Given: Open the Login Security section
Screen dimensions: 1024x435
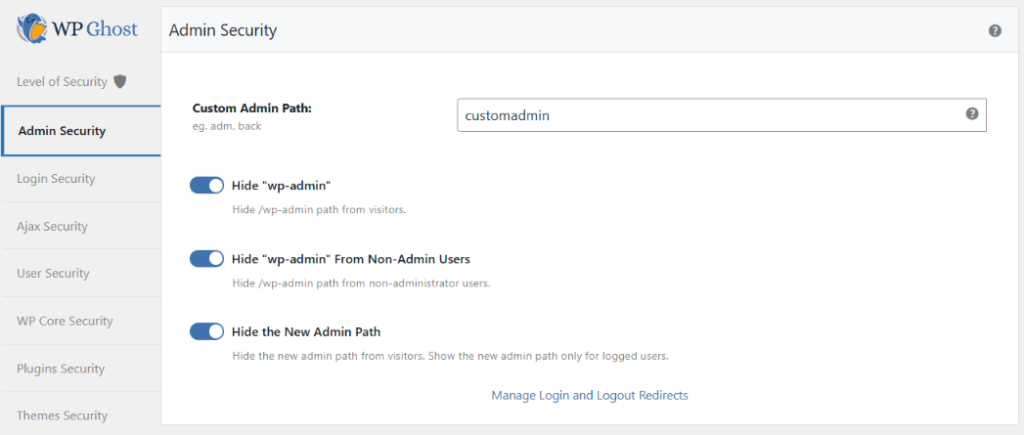Looking at the screenshot, I should click(80, 178).
